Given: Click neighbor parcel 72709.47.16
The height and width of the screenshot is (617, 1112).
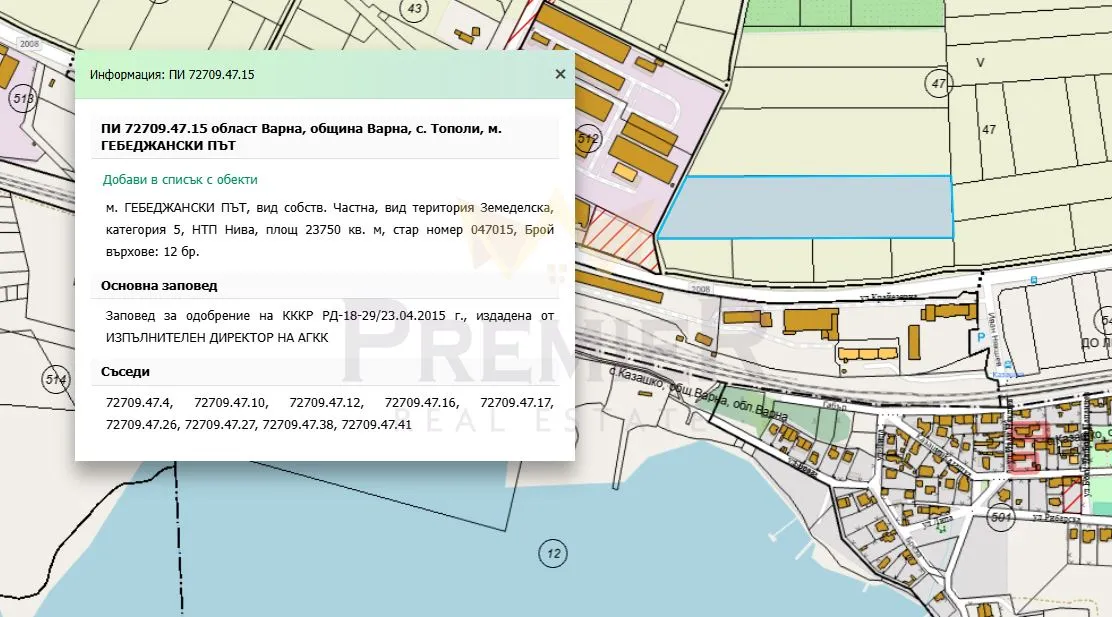Looking at the screenshot, I should [x=420, y=403].
